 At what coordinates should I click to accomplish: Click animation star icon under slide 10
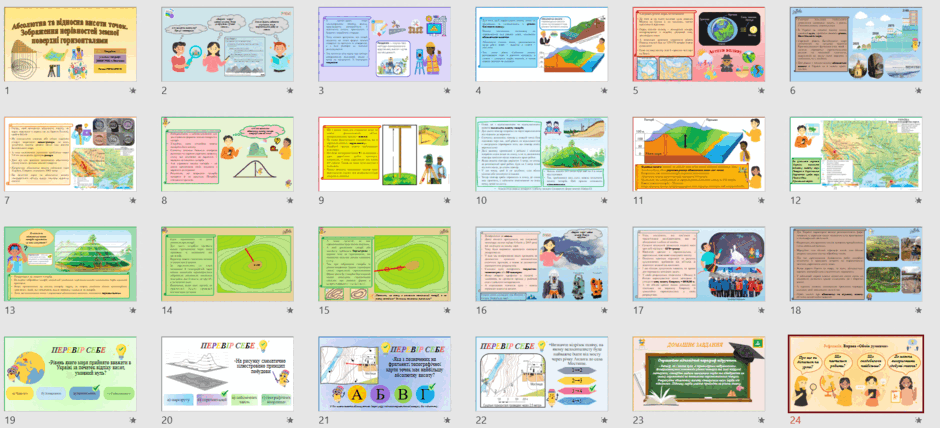(604, 201)
